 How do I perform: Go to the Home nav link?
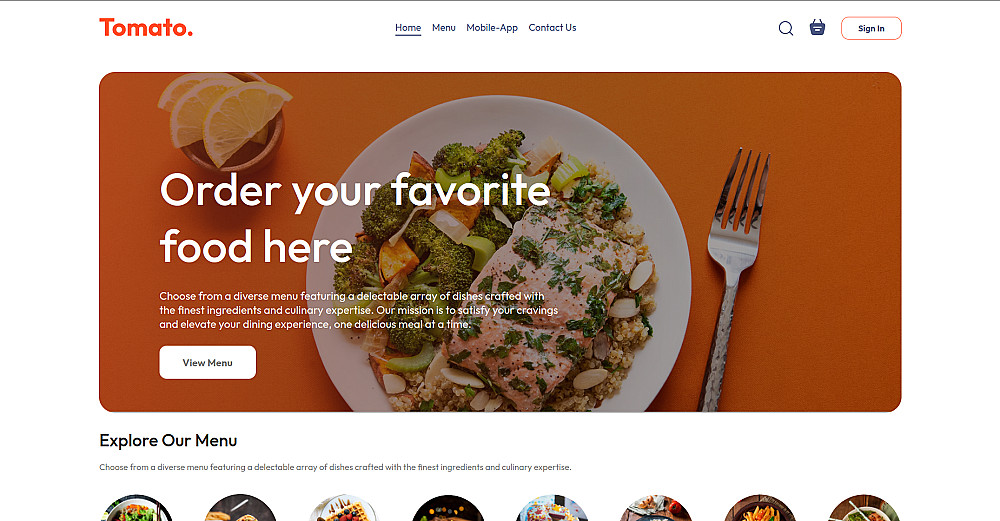coord(408,27)
